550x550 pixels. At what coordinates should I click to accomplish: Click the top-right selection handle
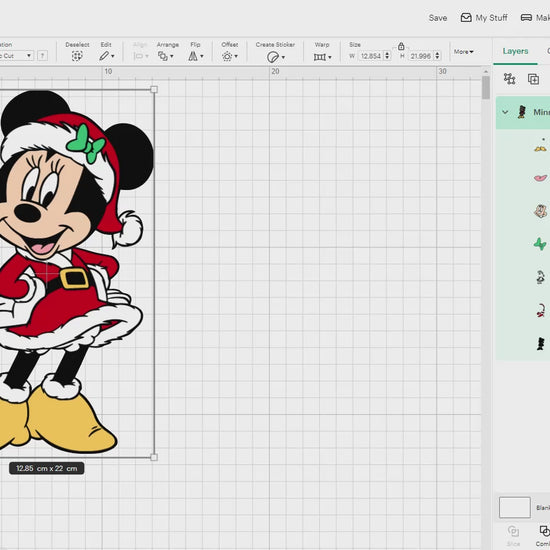click(154, 89)
